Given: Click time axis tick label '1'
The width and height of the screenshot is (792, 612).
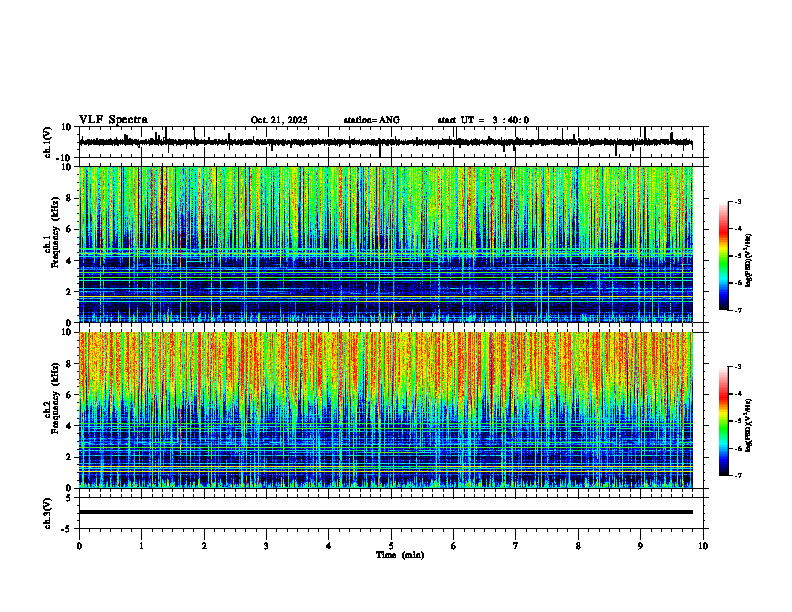Looking at the screenshot, I should coord(141,546).
